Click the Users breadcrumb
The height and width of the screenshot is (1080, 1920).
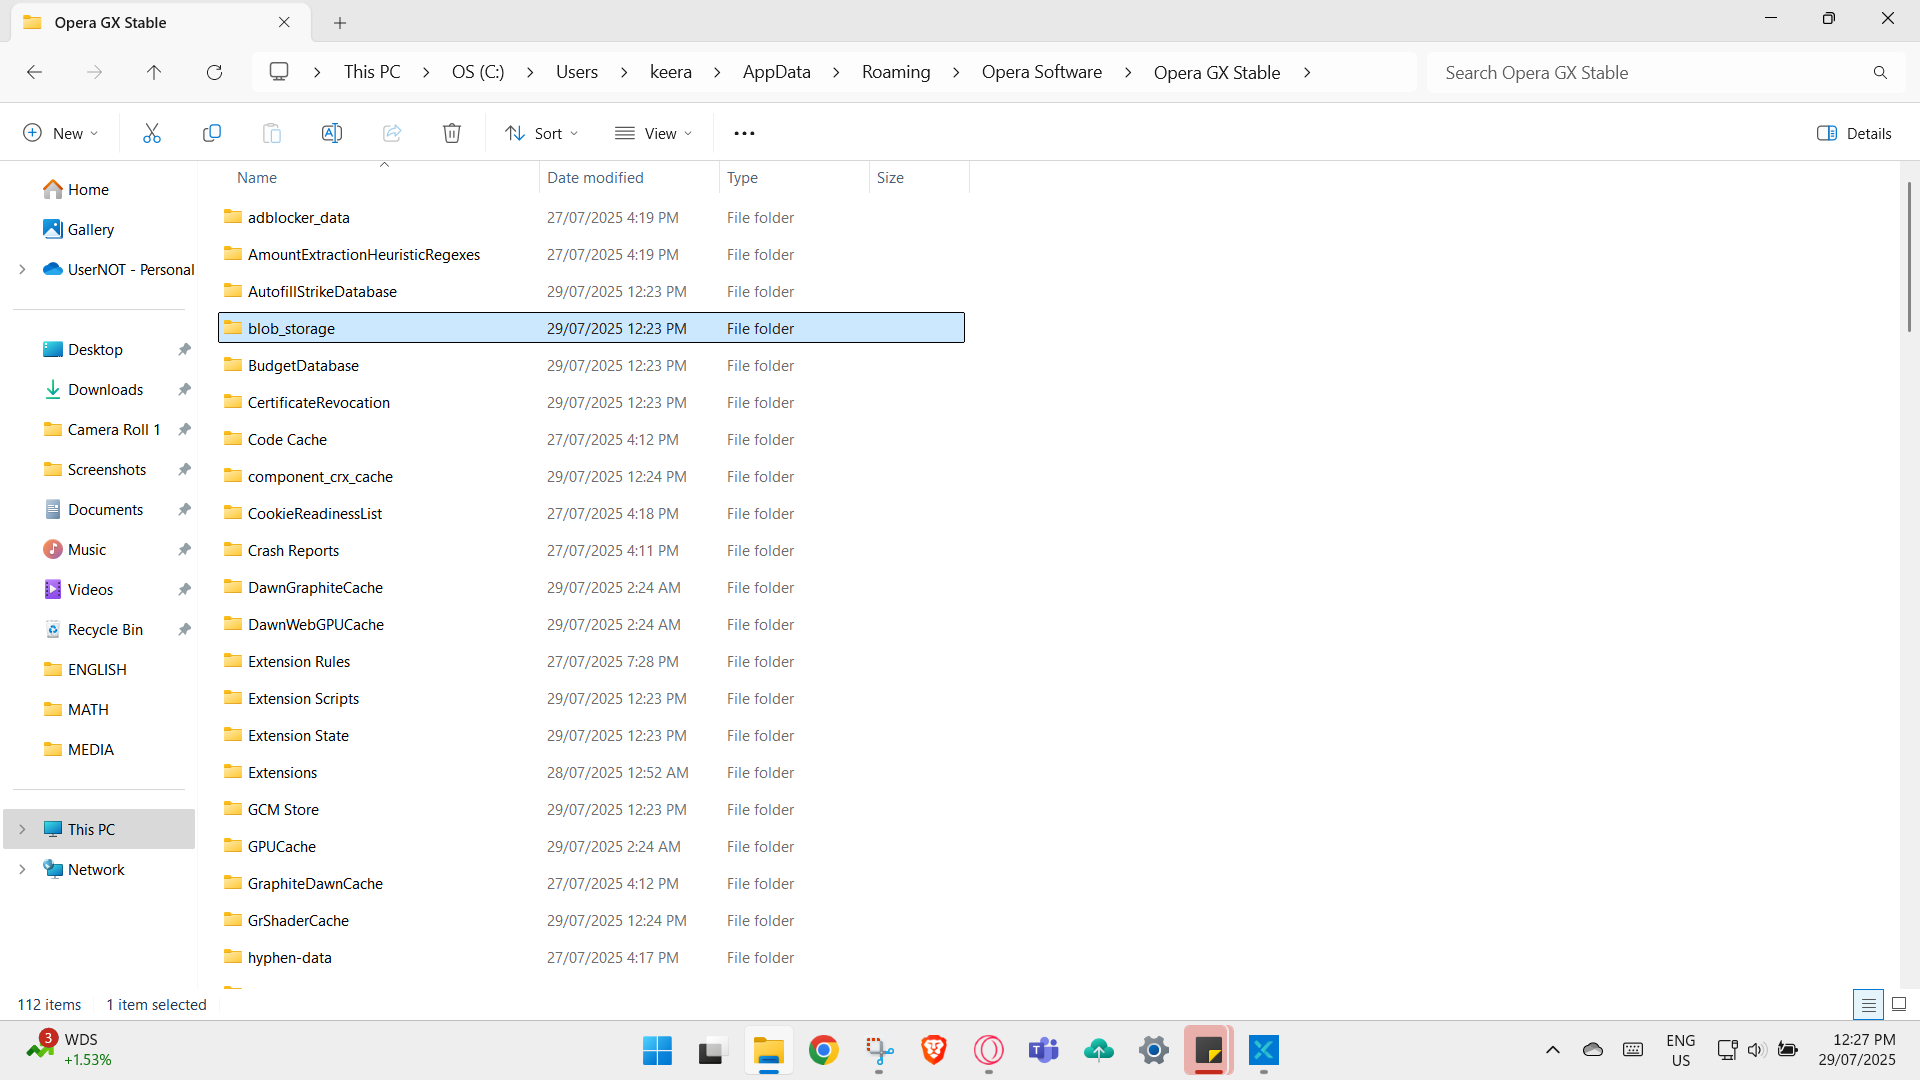coord(577,72)
